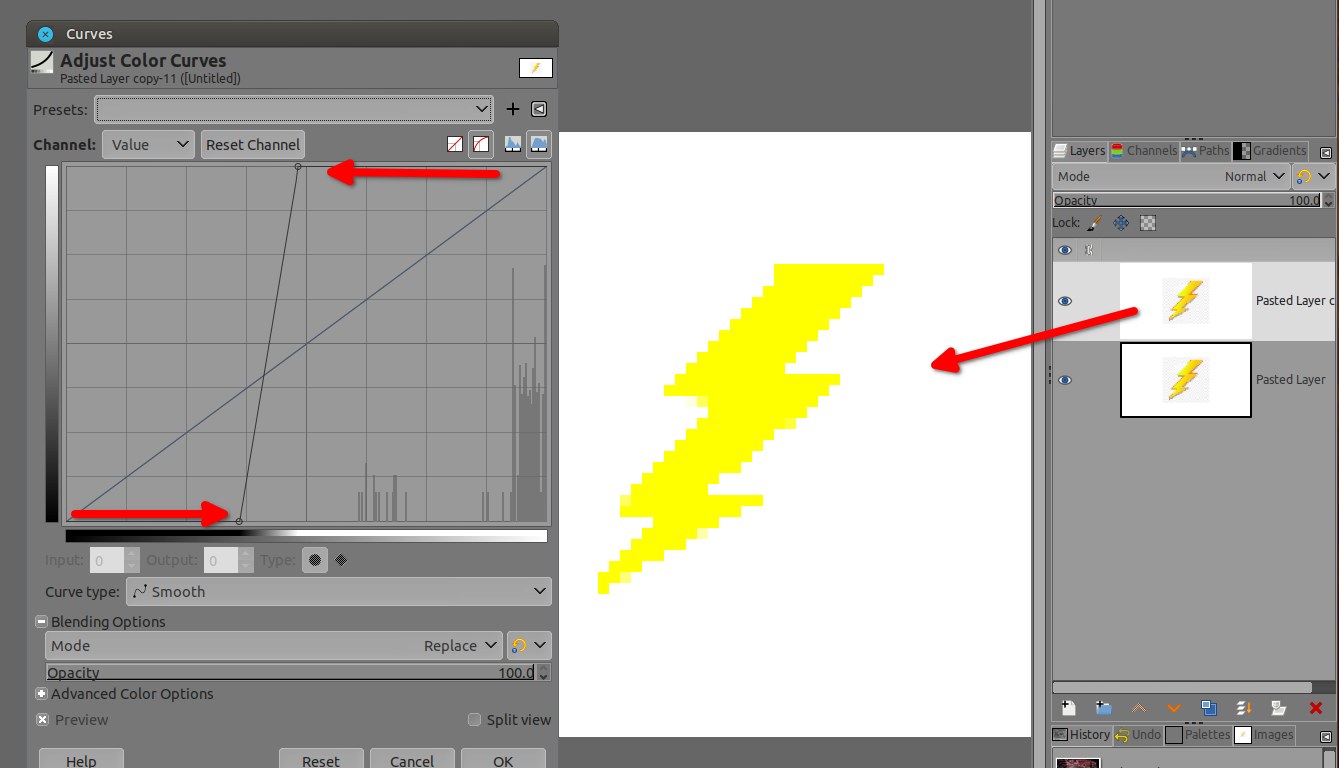The height and width of the screenshot is (768, 1339).
Task: Open the Presets dropdown
Action: (294, 109)
